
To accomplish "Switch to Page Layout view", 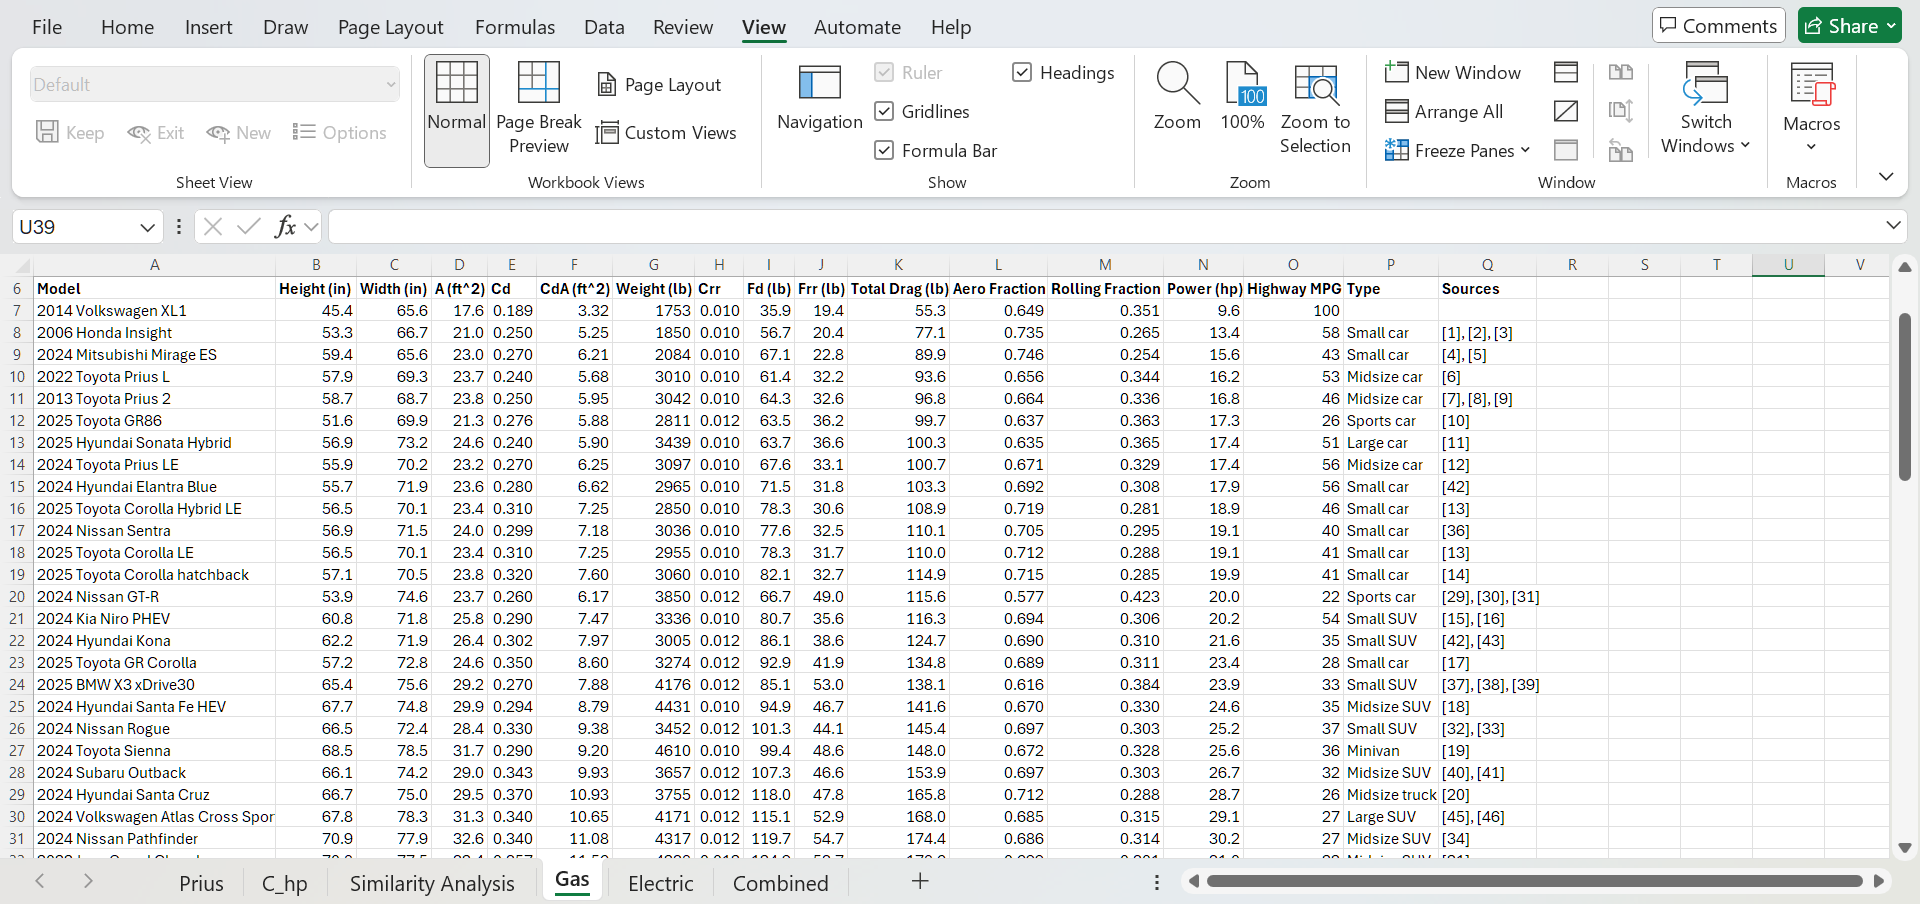I will click(x=659, y=85).
